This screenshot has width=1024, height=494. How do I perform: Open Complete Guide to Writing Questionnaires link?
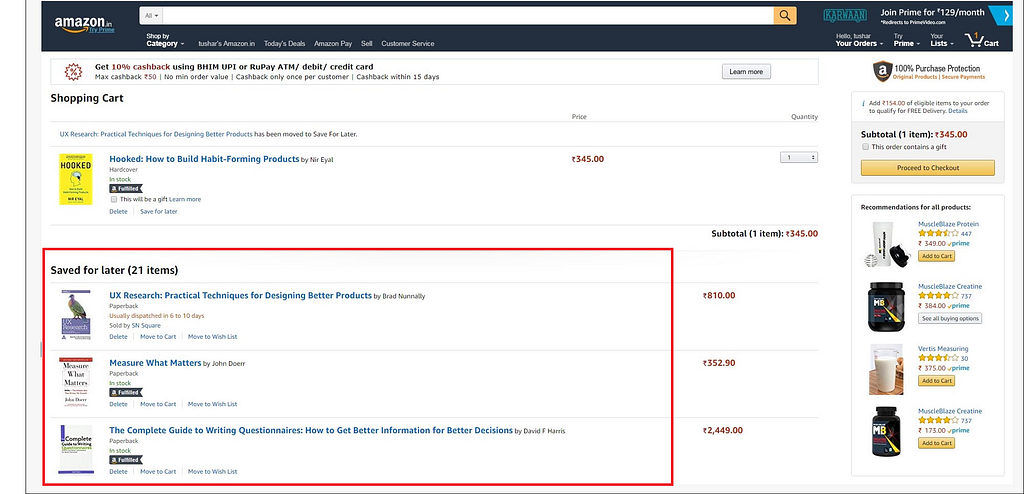(311, 430)
